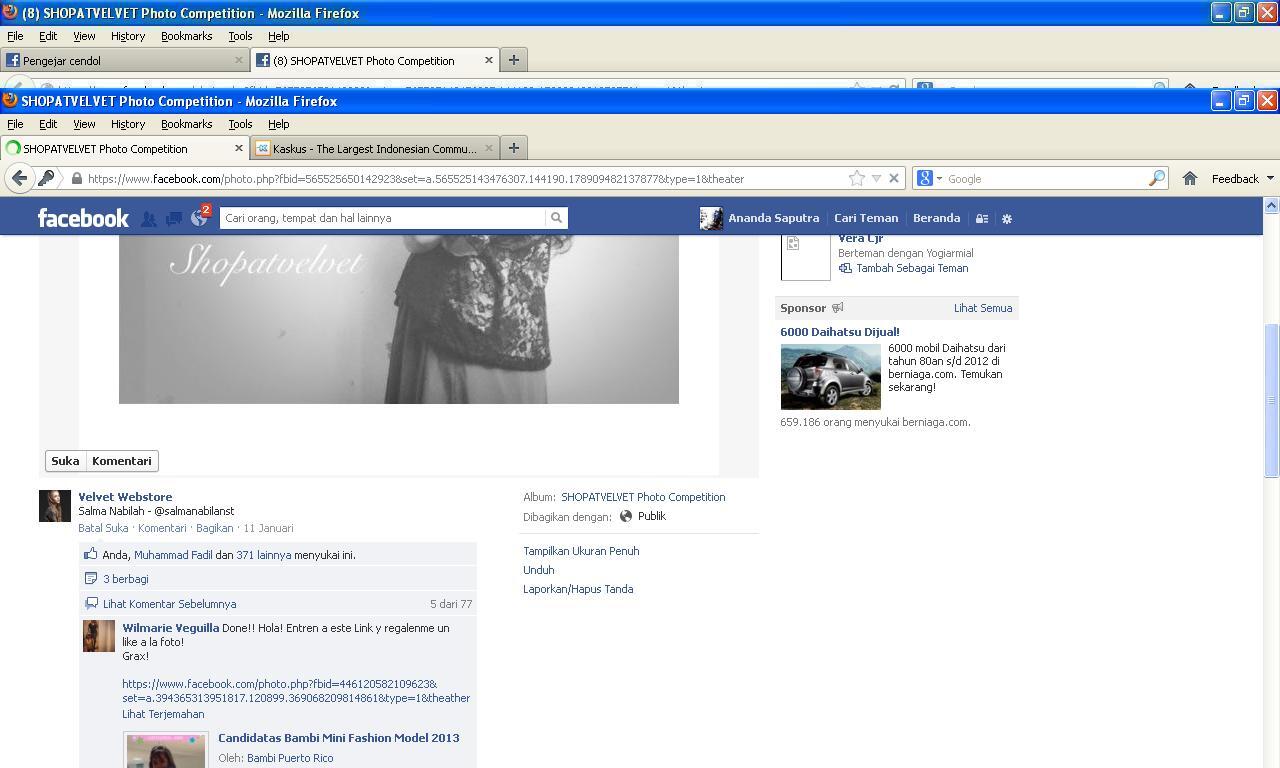Image resolution: width=1280 pixels, height=768 pixels.
Task: Open the SHOPATVELVET Photo Competition album link
Action: 643,497
